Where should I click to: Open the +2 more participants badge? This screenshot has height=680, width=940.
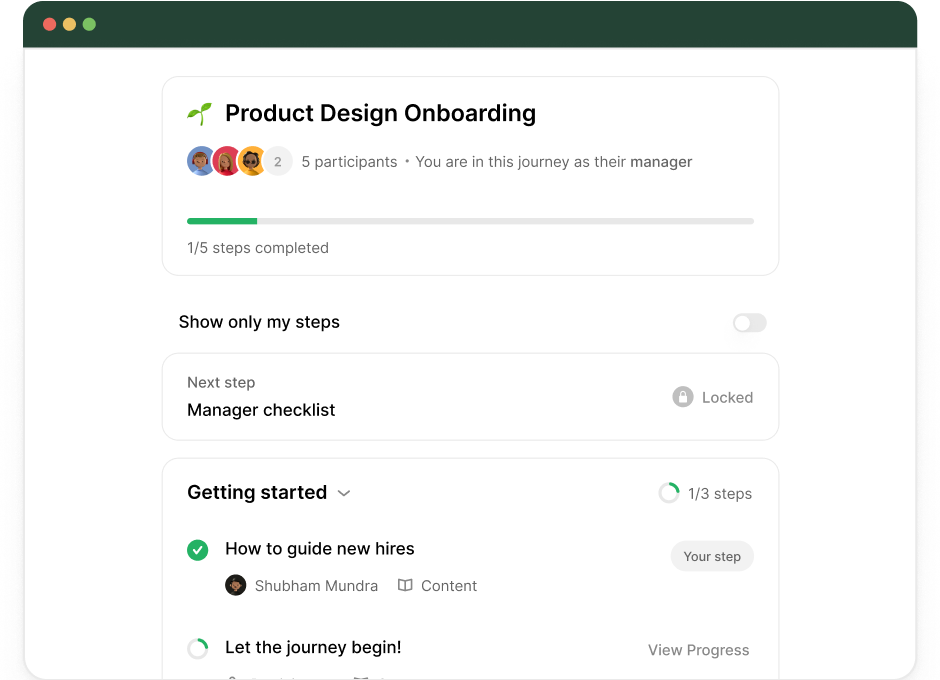[278, 161]
